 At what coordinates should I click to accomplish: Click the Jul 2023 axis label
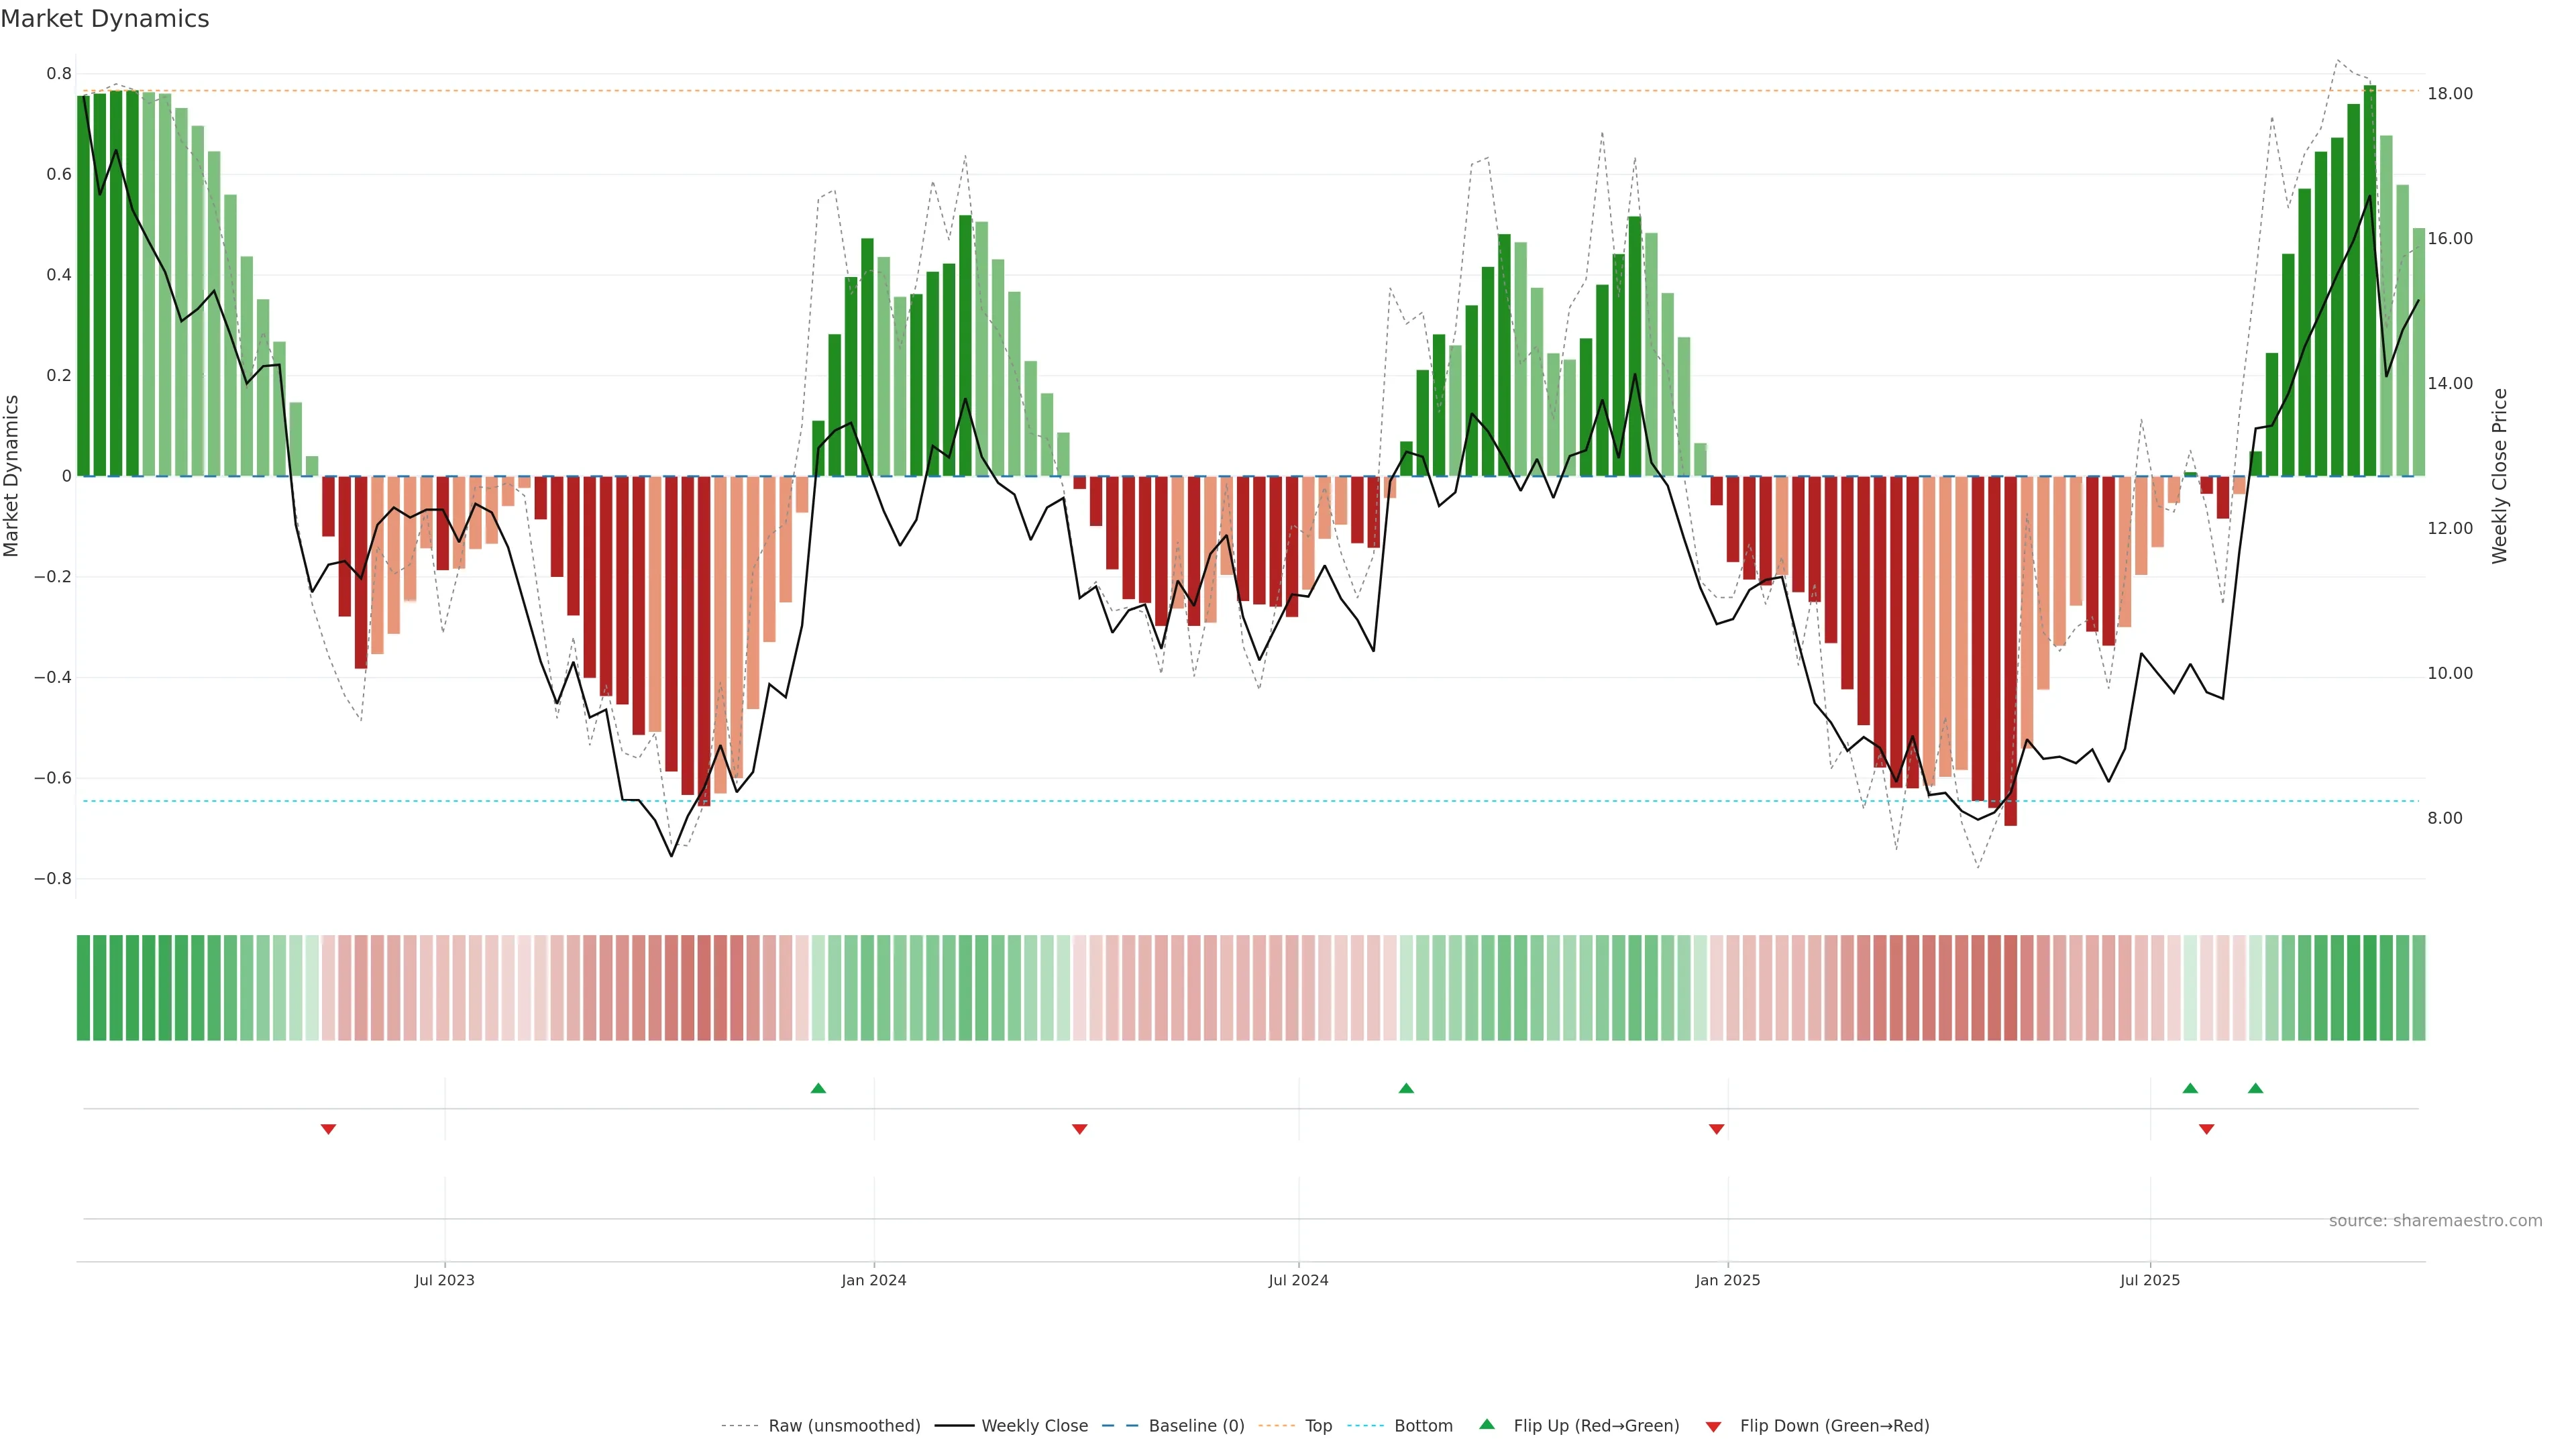click(x=444, y=1280)
